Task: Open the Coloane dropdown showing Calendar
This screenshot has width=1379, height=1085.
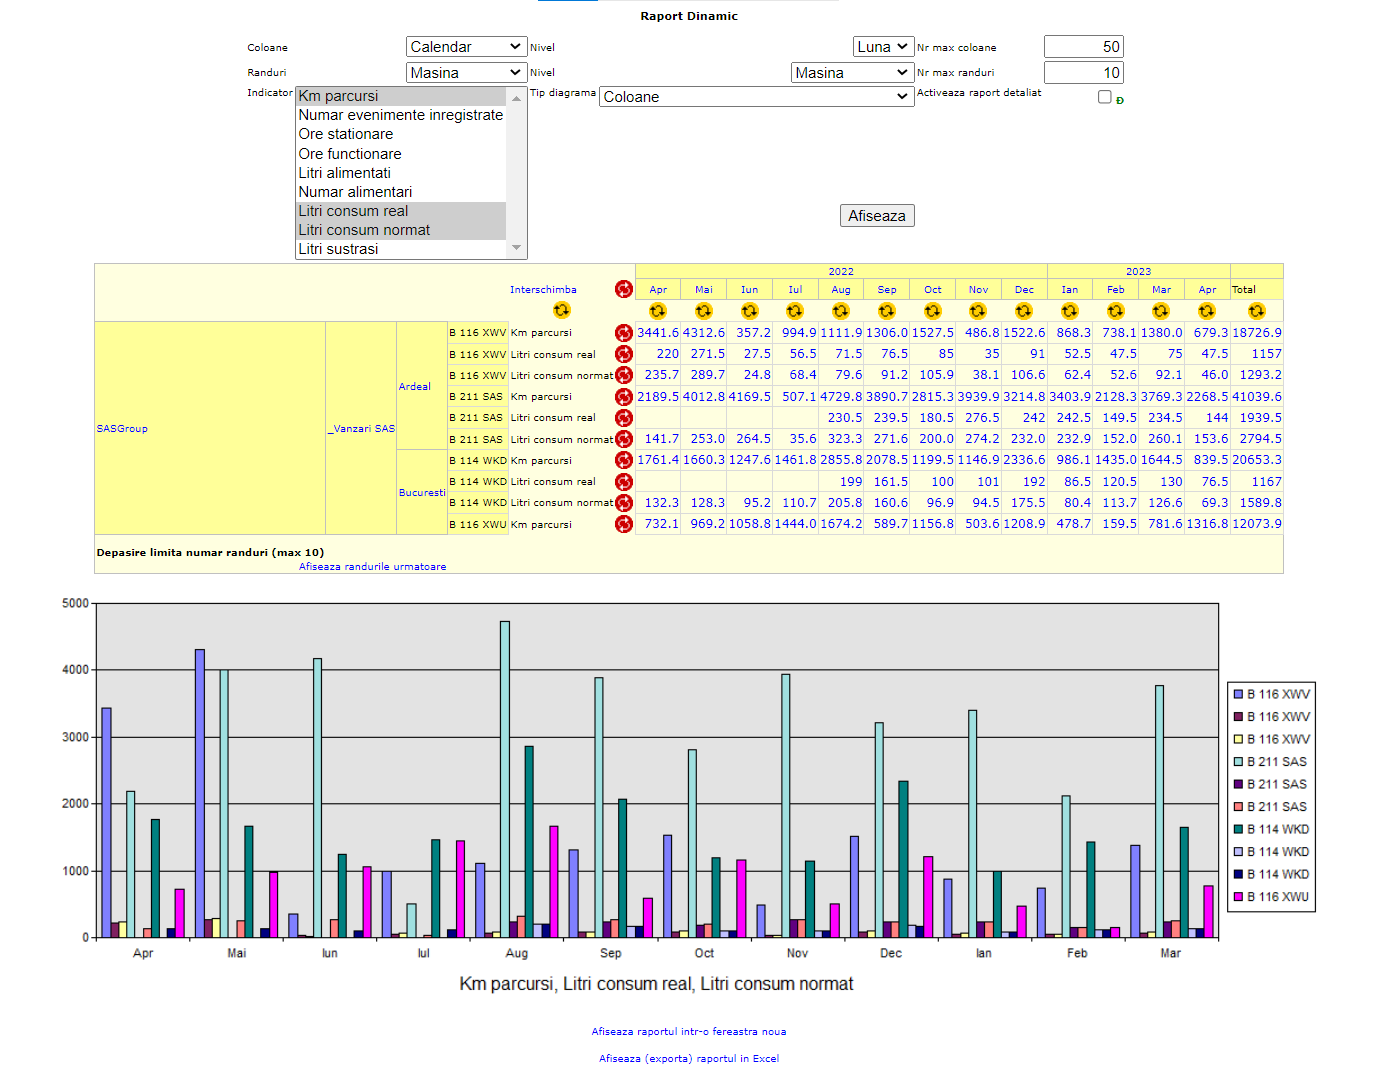Action: click(466, 47)
